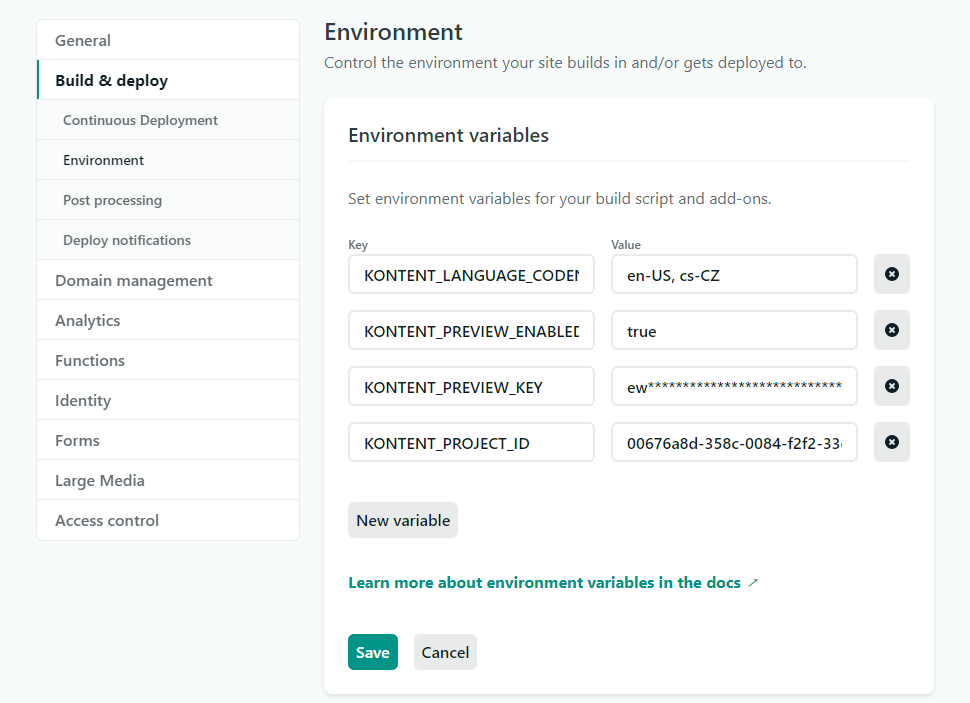Click the KONTENT_PROJECT_ID value field

click(734, 442)
